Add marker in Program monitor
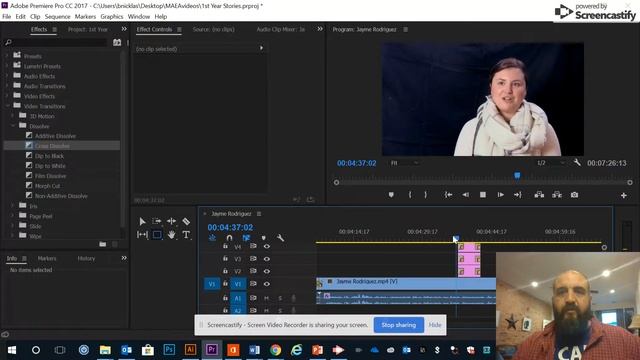 [x=391, y=195]
